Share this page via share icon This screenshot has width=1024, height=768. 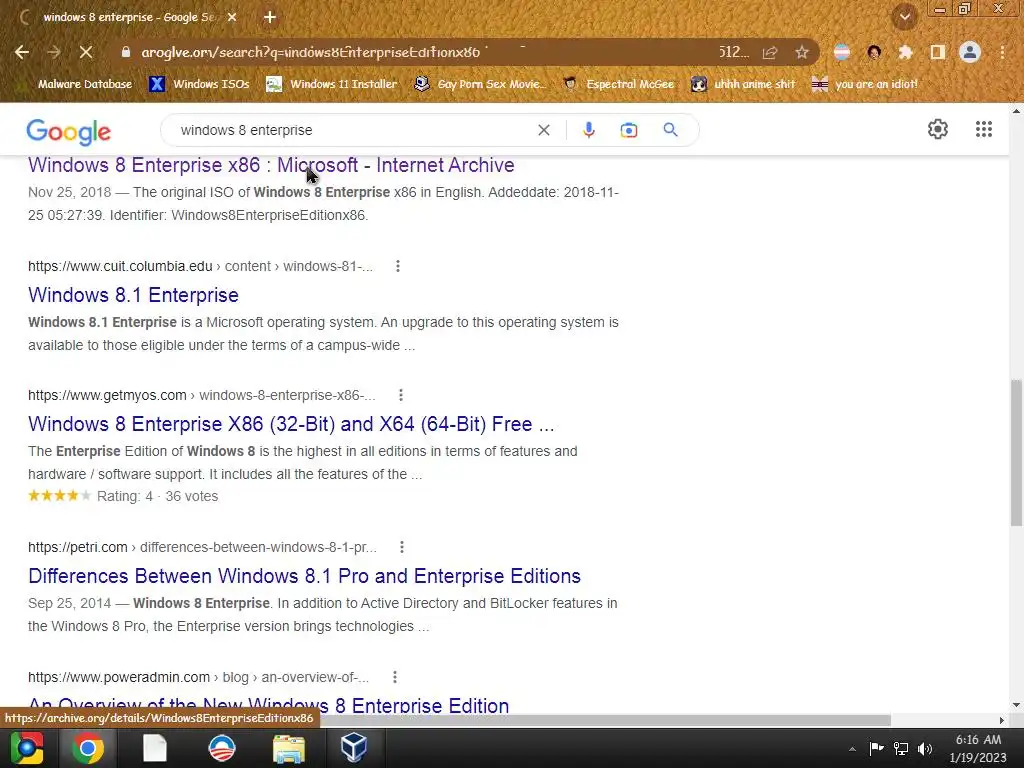[770, 52]
